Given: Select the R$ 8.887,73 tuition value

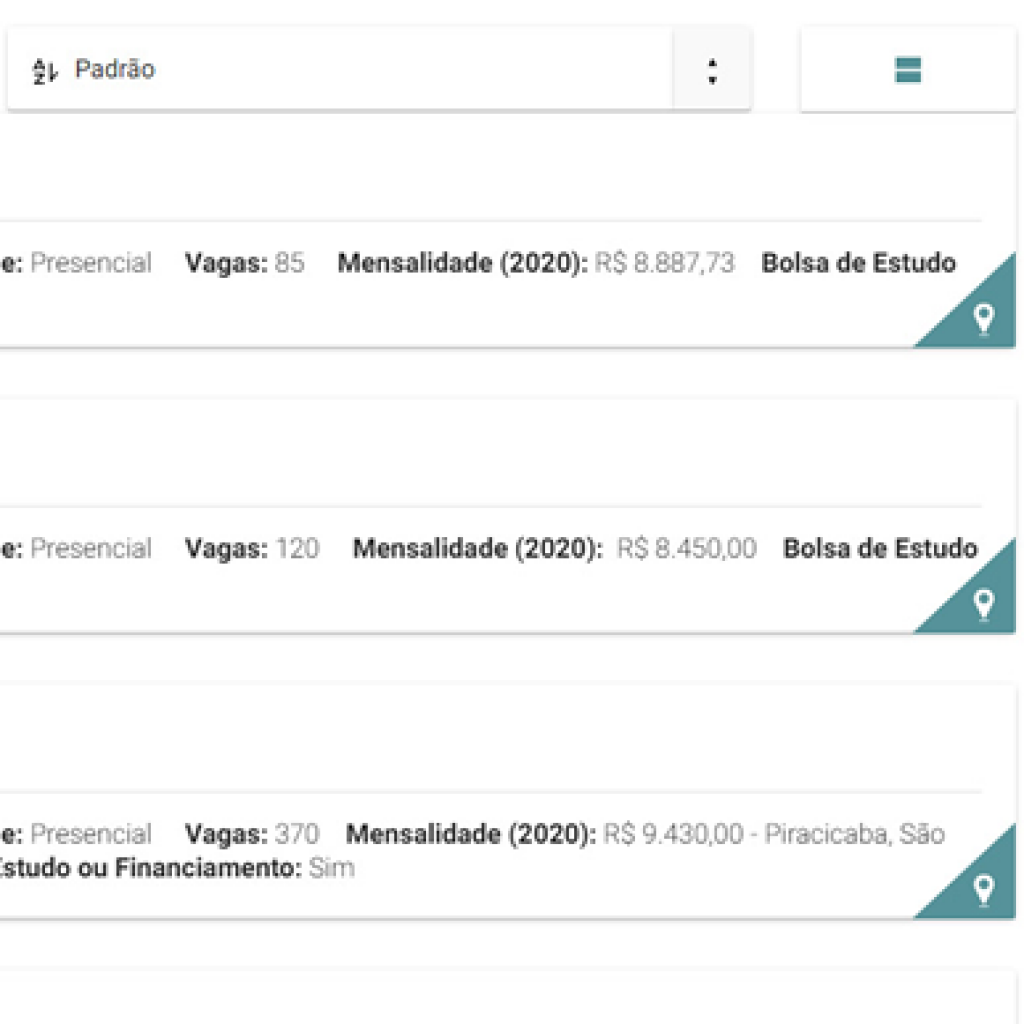Looking at the screenshot, I should point(664,263).
